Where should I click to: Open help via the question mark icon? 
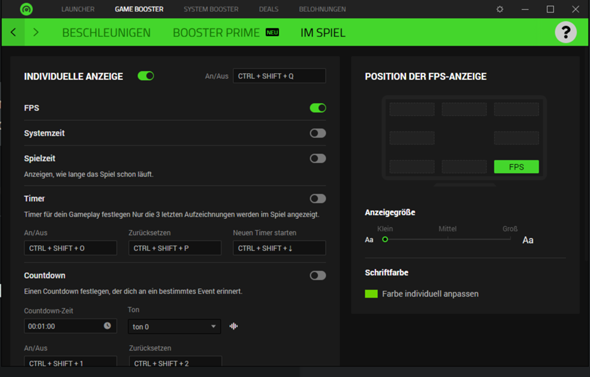[566, 32]
